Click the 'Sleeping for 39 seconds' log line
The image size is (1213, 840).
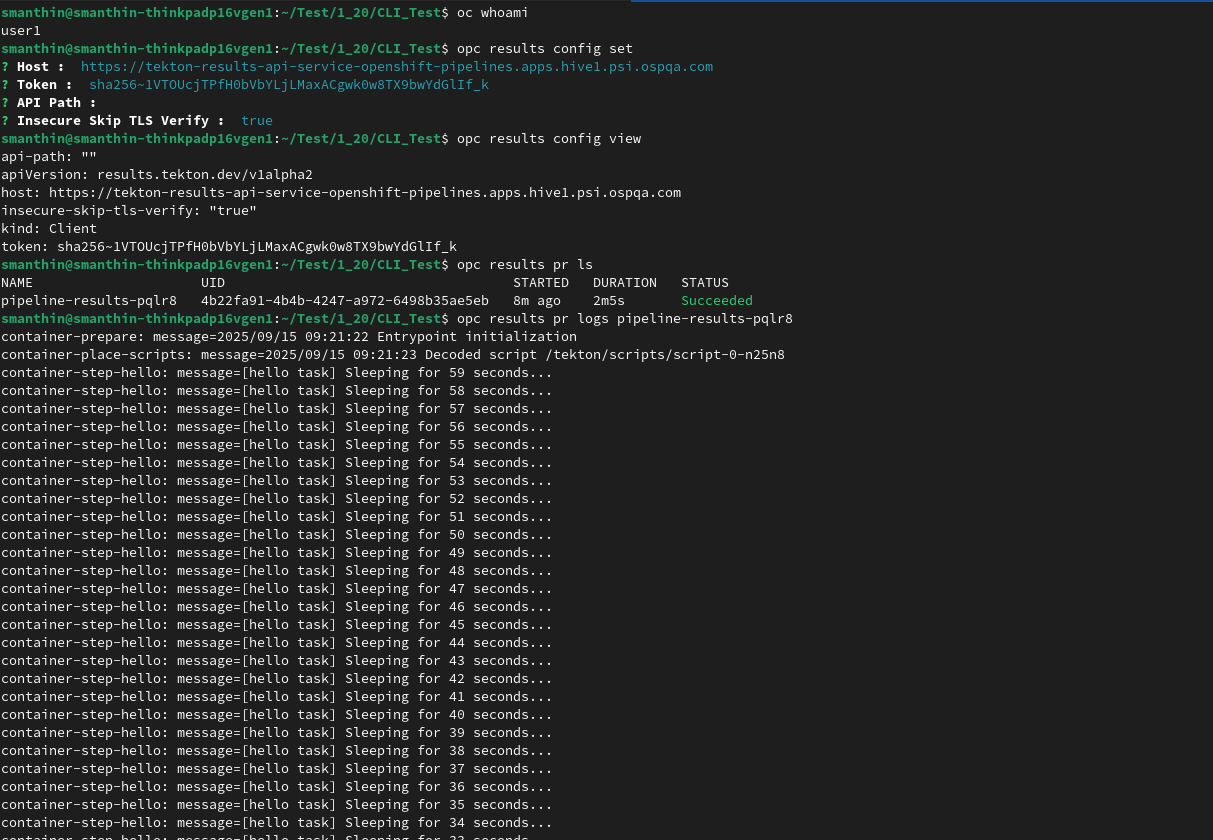[x=277, y=733]
